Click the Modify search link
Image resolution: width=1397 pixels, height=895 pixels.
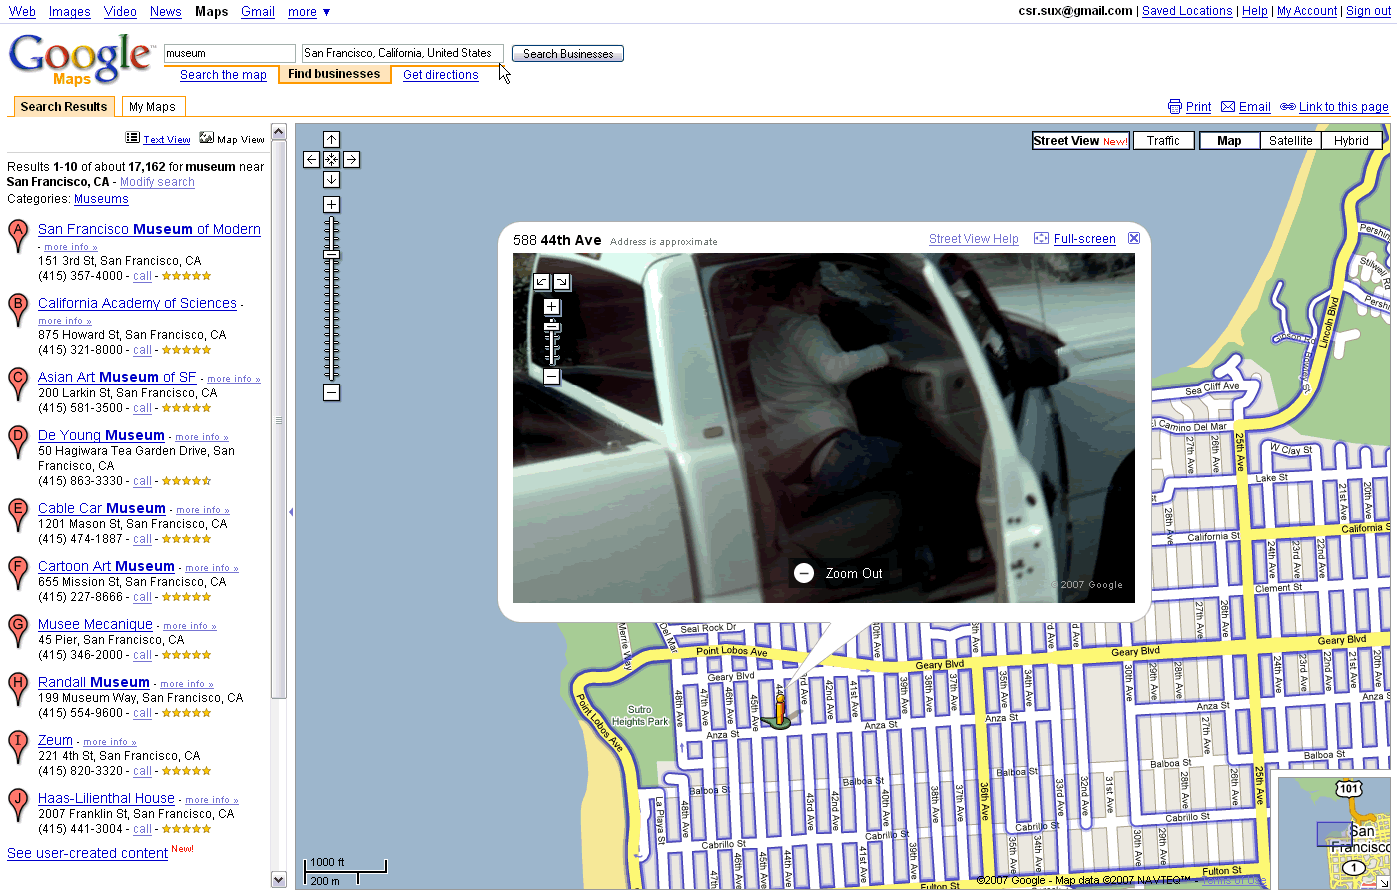pos(157,182)
